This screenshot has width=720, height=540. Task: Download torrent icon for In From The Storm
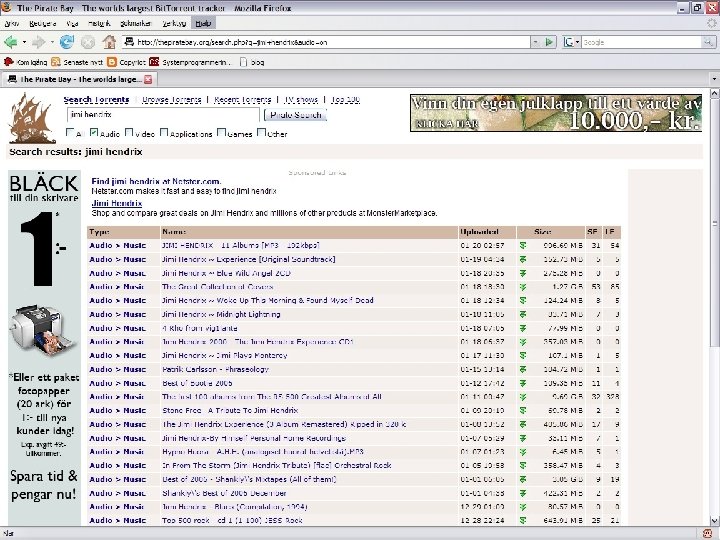(x=523, y=466)
